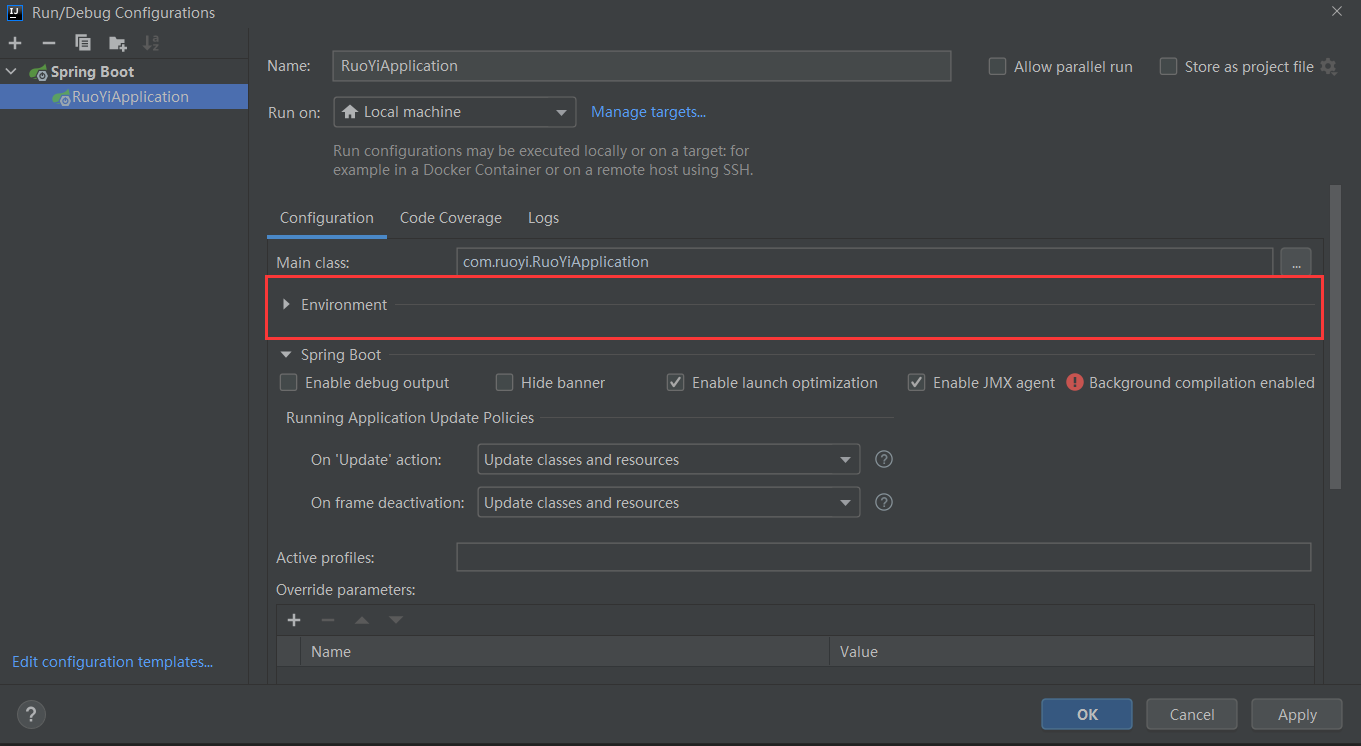
Task: Click the Remove Configuration minus icon
Action: click(48, 43)
